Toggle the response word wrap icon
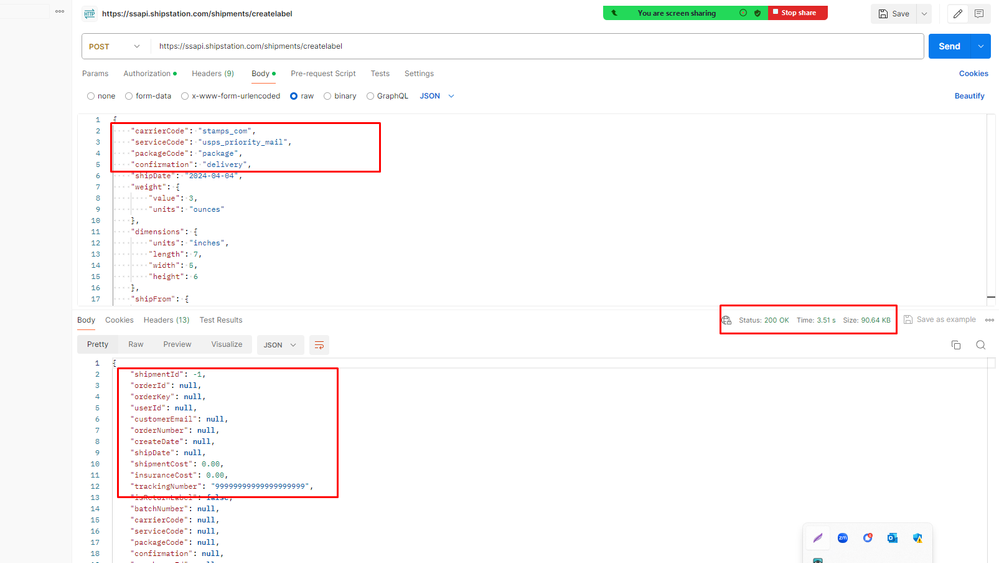The width and height of the screenshot is (999, 563). pyautogui.click(x=320, y=345)
